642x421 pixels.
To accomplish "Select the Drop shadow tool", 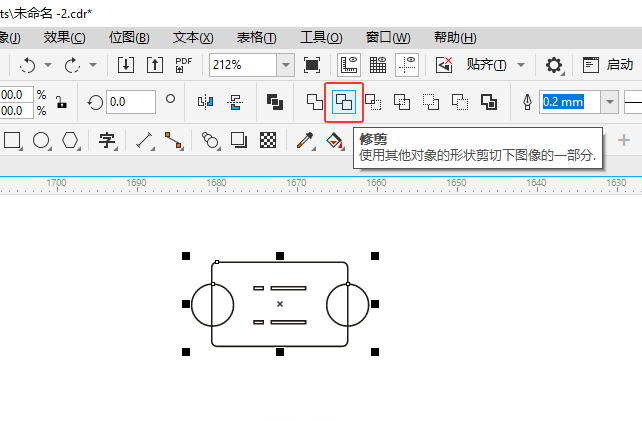I will click(239, 140).
